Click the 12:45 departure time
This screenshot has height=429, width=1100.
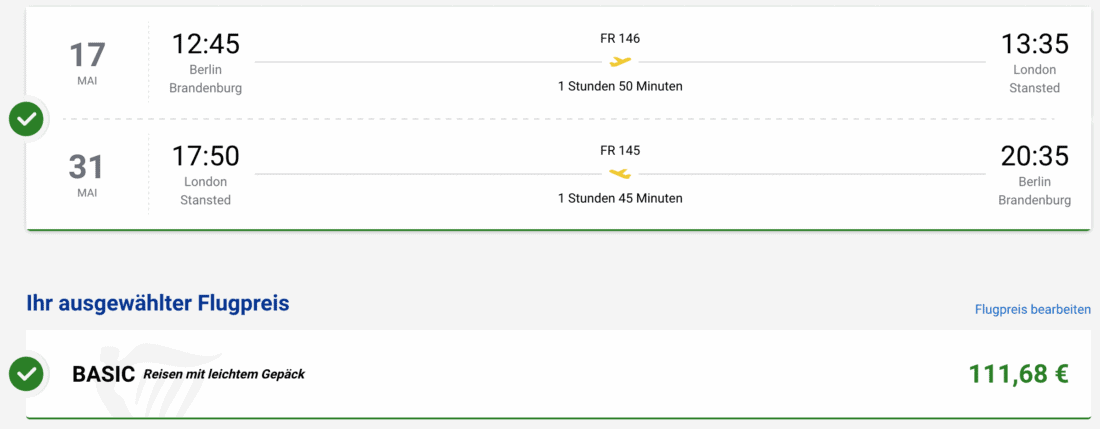click(205, 45)
